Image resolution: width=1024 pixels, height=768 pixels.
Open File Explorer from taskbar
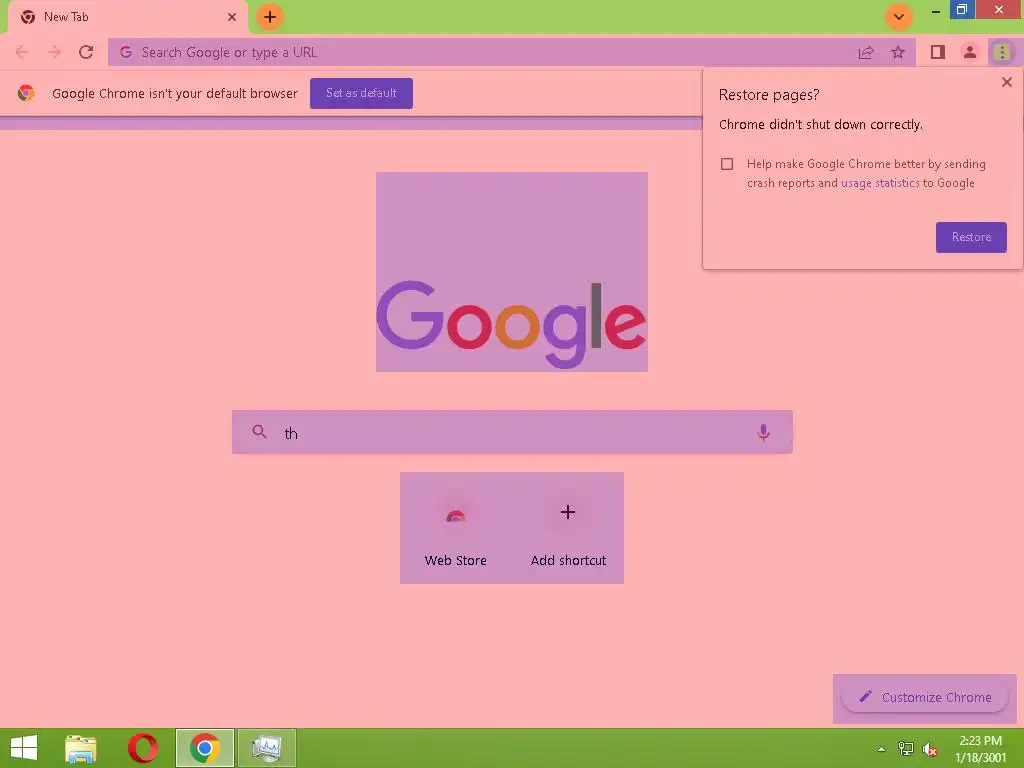81,748
